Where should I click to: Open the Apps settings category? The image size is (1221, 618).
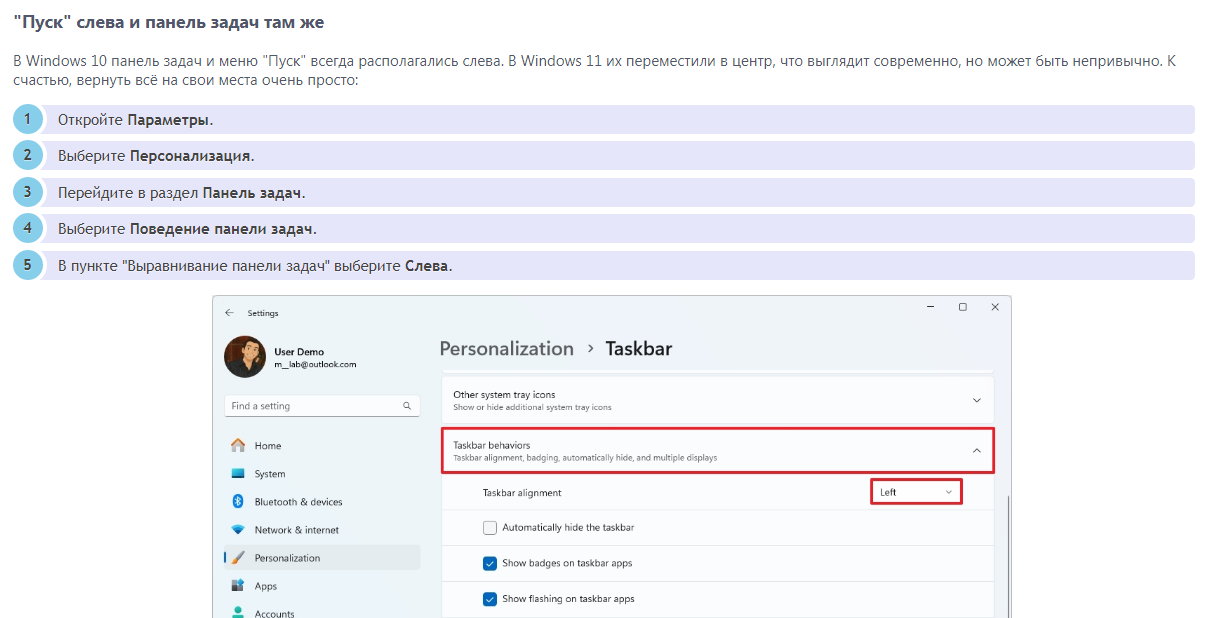click(265, 586)
